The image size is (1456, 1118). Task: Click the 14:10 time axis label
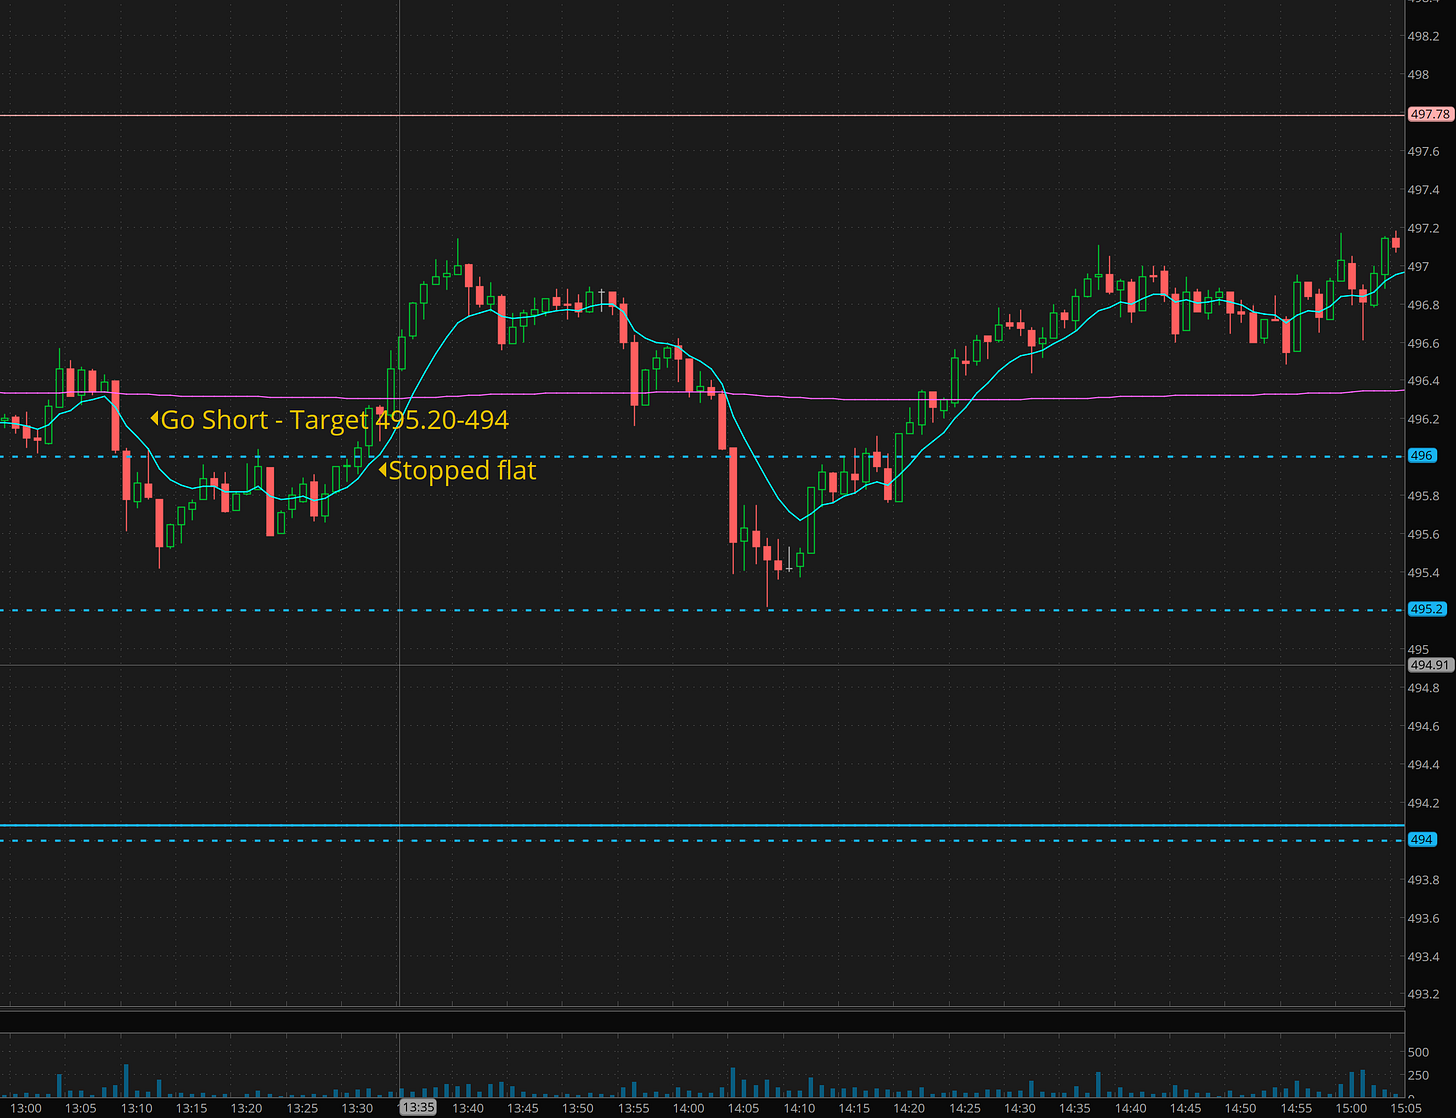[x=798, y=1108]
